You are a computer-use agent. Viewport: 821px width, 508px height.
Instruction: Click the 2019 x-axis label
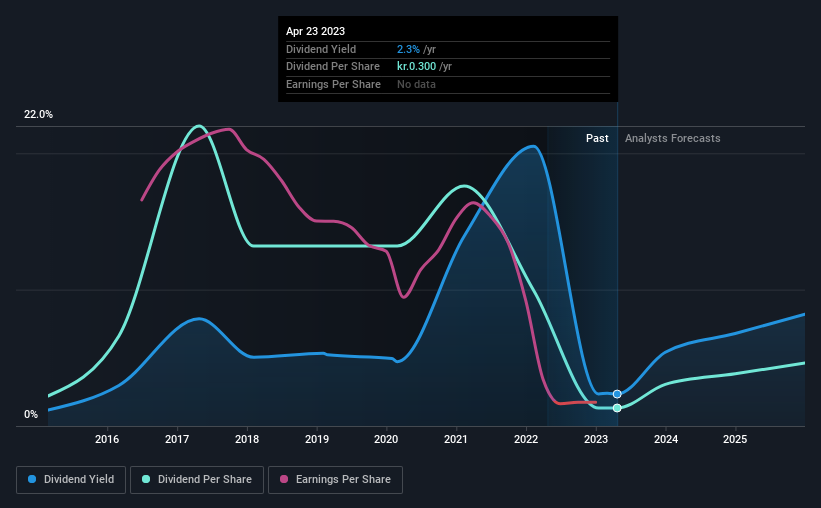pyautogui.click(x=317, y=439)
